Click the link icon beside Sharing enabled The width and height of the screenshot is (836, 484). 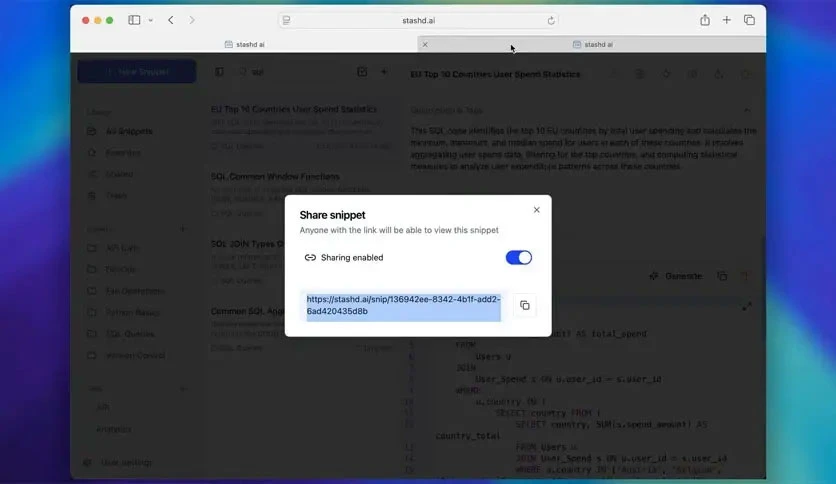310,257
